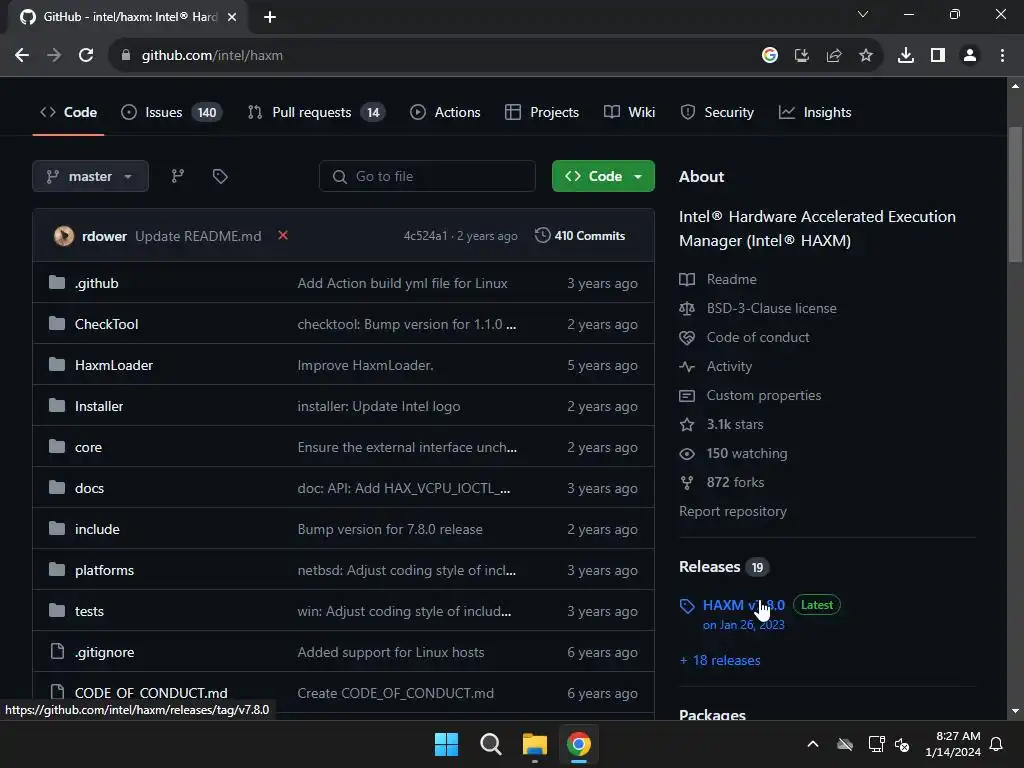This screenshot has width=1024, height=768.
Task: Focus the Go to file search field
Action: pyautogui.click(x=427, y=176)
